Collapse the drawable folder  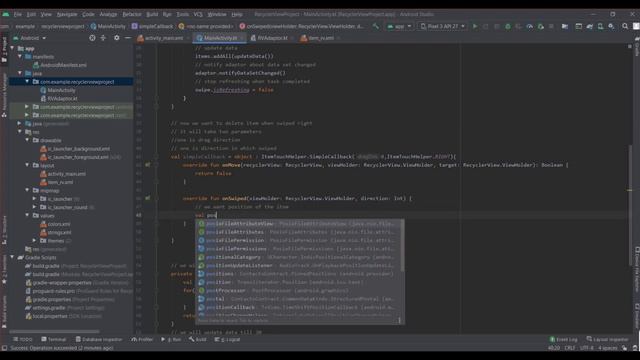click(27, 140)
